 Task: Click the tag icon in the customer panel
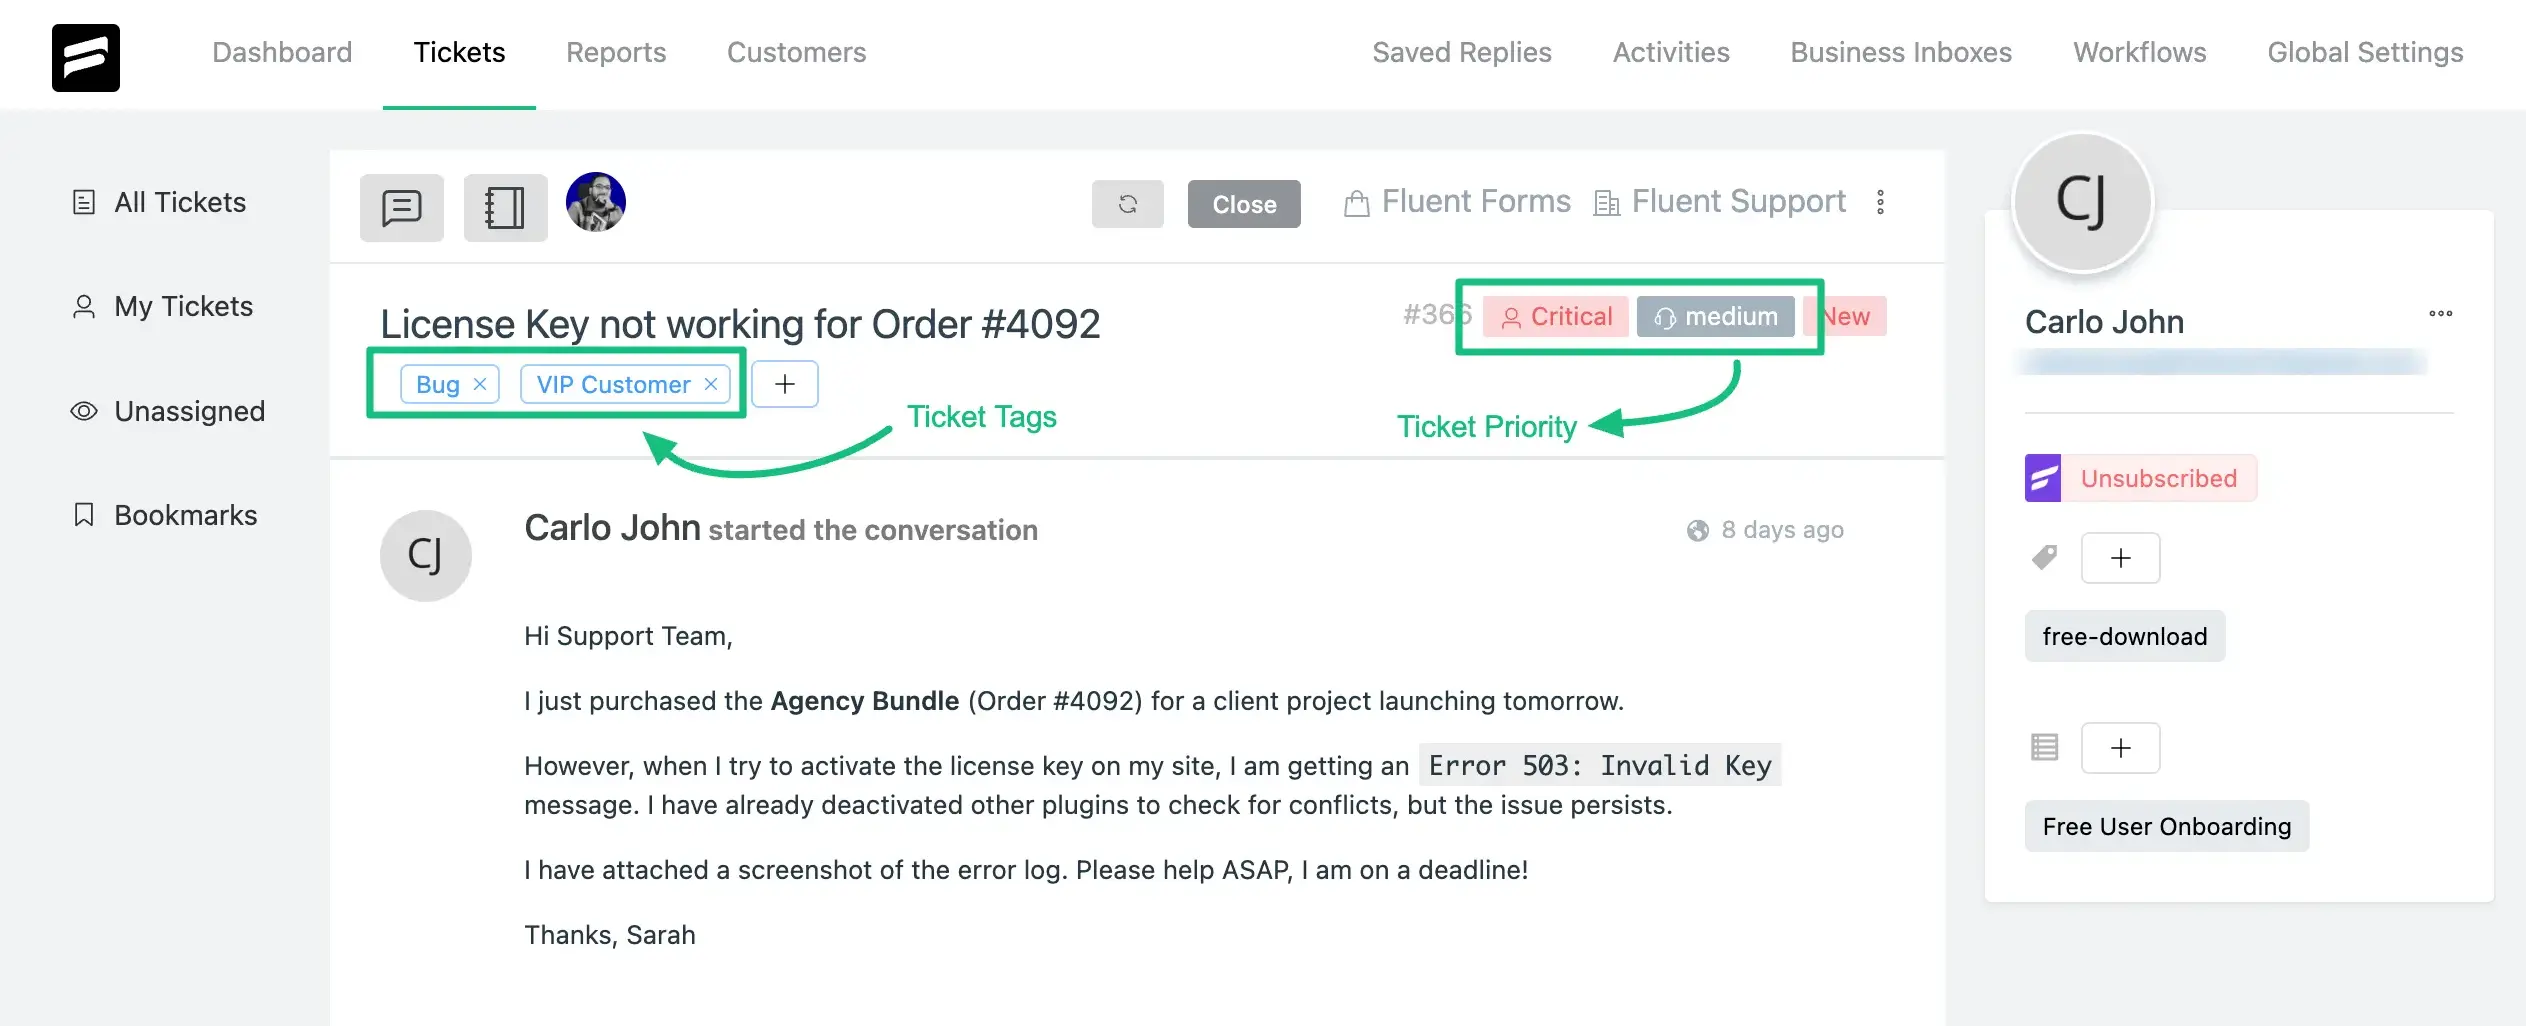[x=2044, y=557]
